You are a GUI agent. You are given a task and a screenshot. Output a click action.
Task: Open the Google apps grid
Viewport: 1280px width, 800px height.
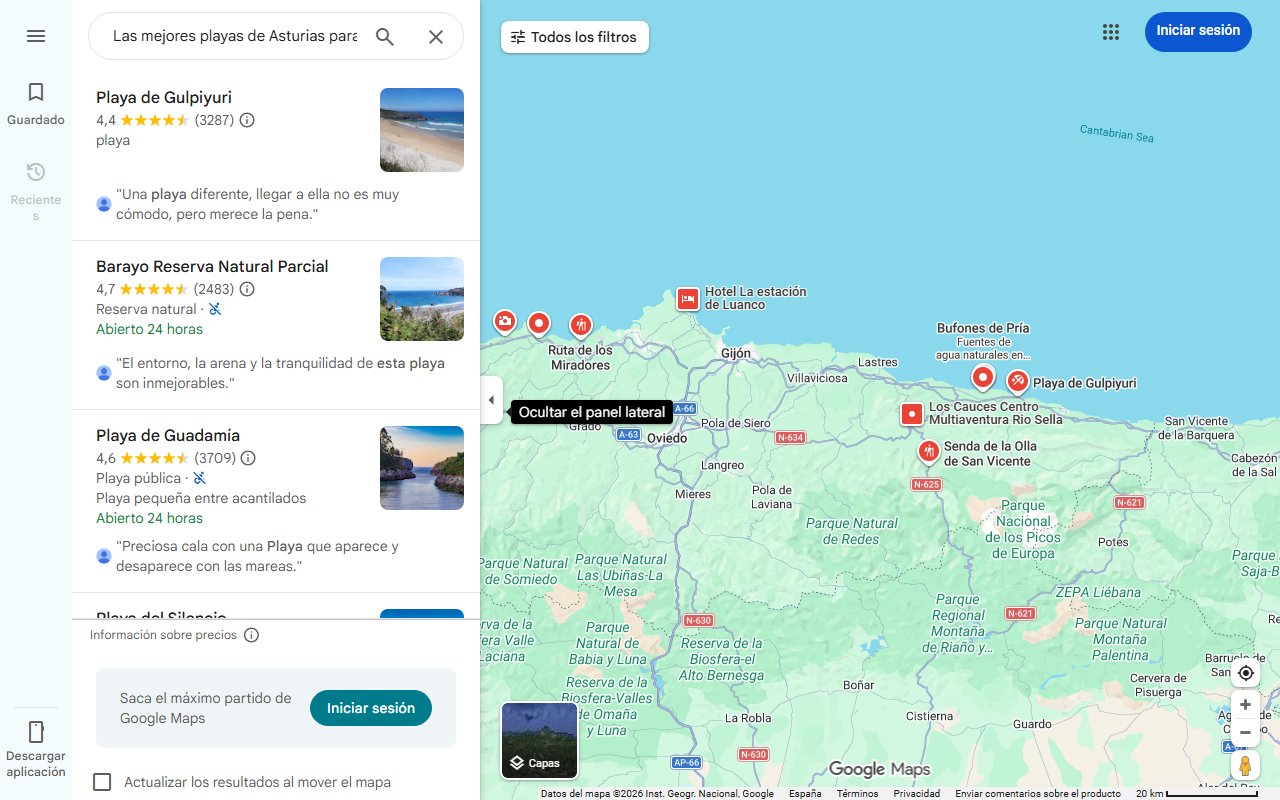(1110, 32)
